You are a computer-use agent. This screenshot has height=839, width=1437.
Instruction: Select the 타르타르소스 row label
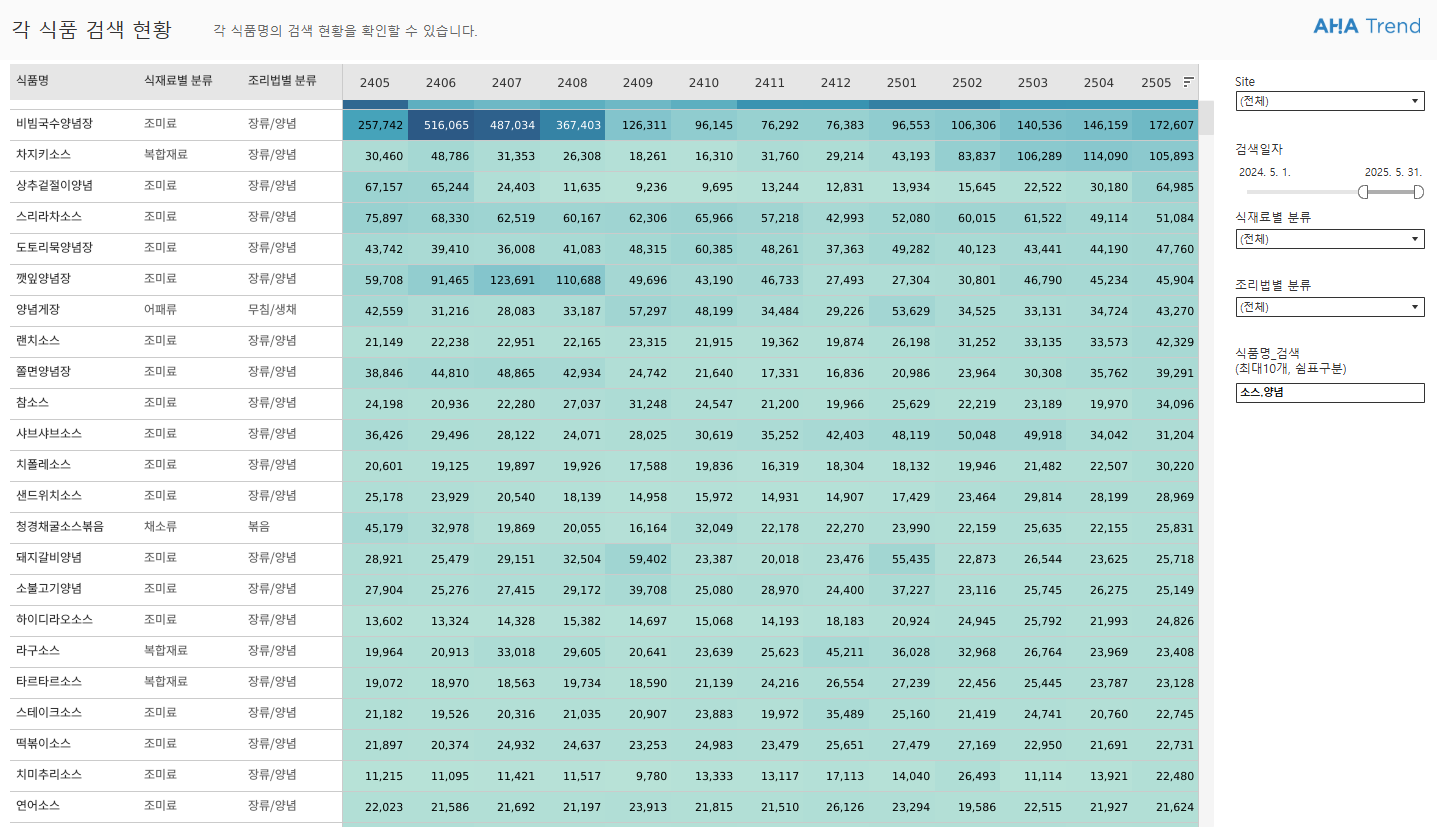[49, 682]
